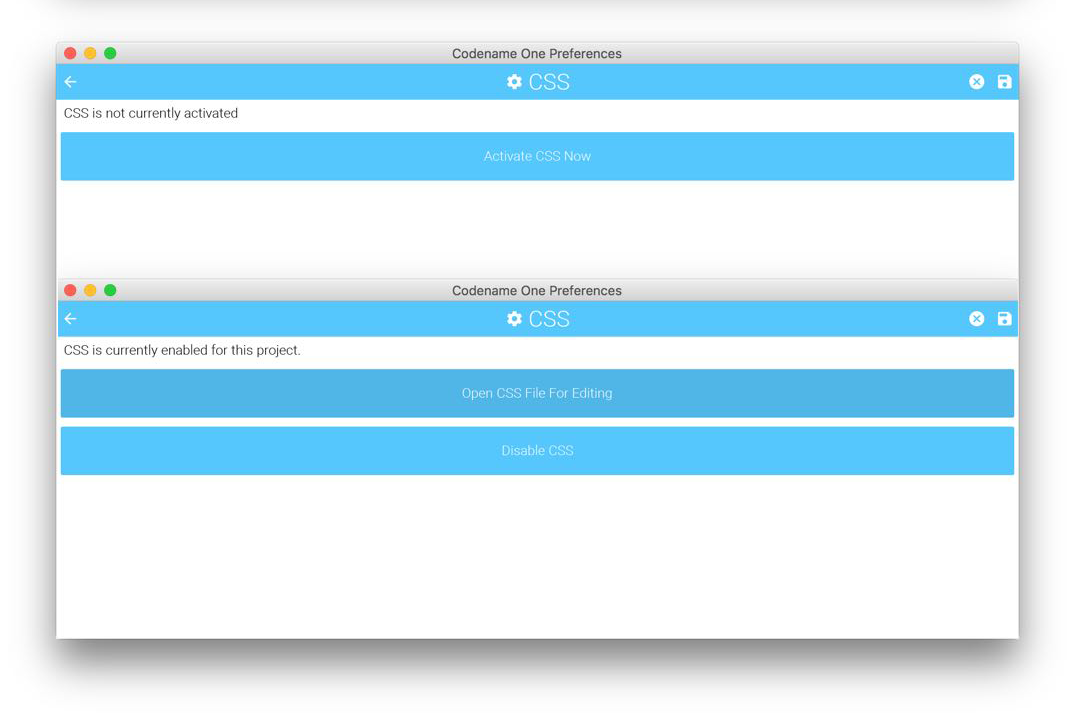This screenshot has height=719, width=1075.
Task: Click the 'CSS is not currently activated' text
Action: click(x=151, y=113)
